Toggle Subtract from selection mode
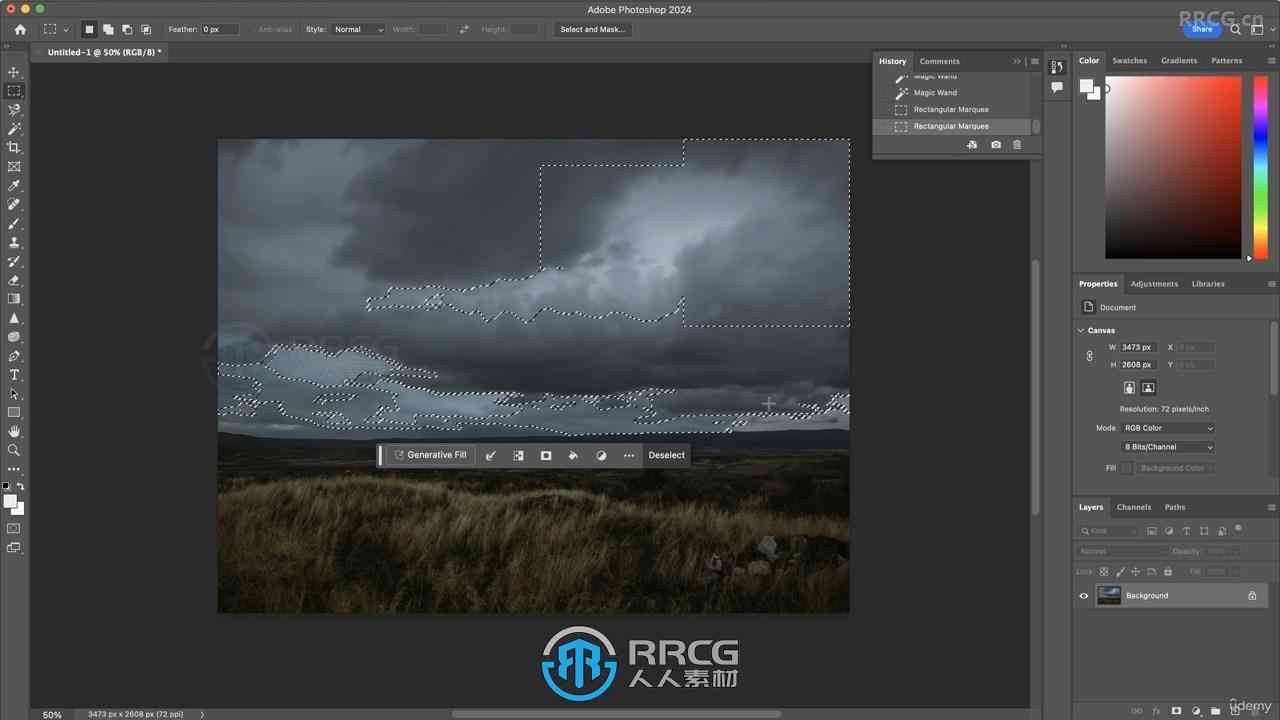1280x720 pixels. (127, 30)
